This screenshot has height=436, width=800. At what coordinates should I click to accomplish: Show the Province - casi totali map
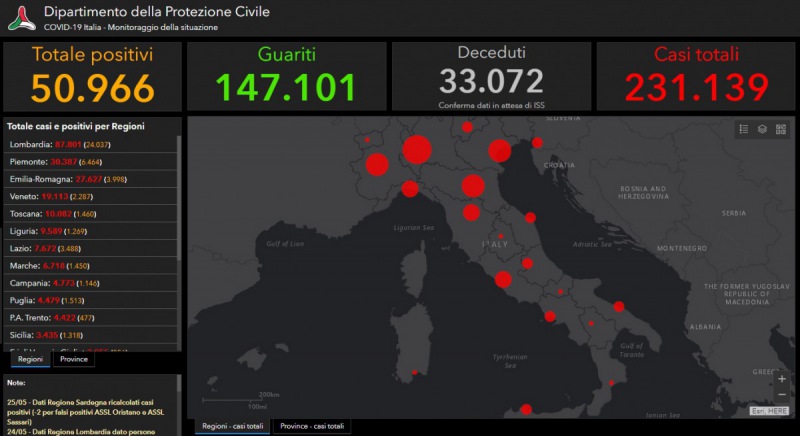[311, 426]
